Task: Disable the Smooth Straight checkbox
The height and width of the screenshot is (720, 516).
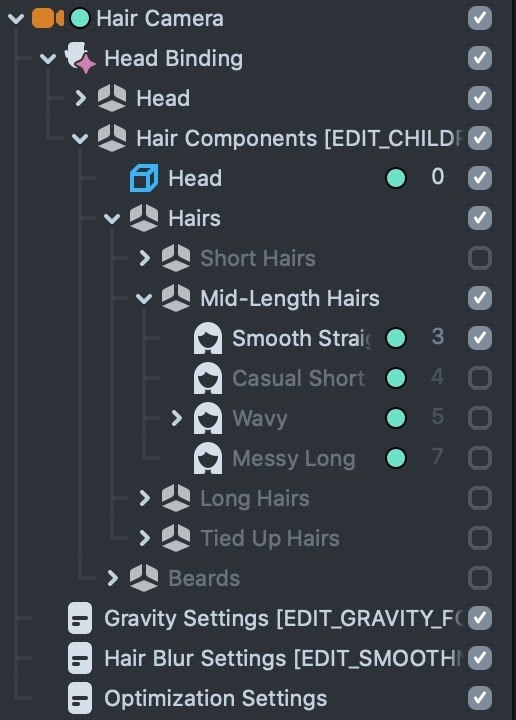Action: 480,338
